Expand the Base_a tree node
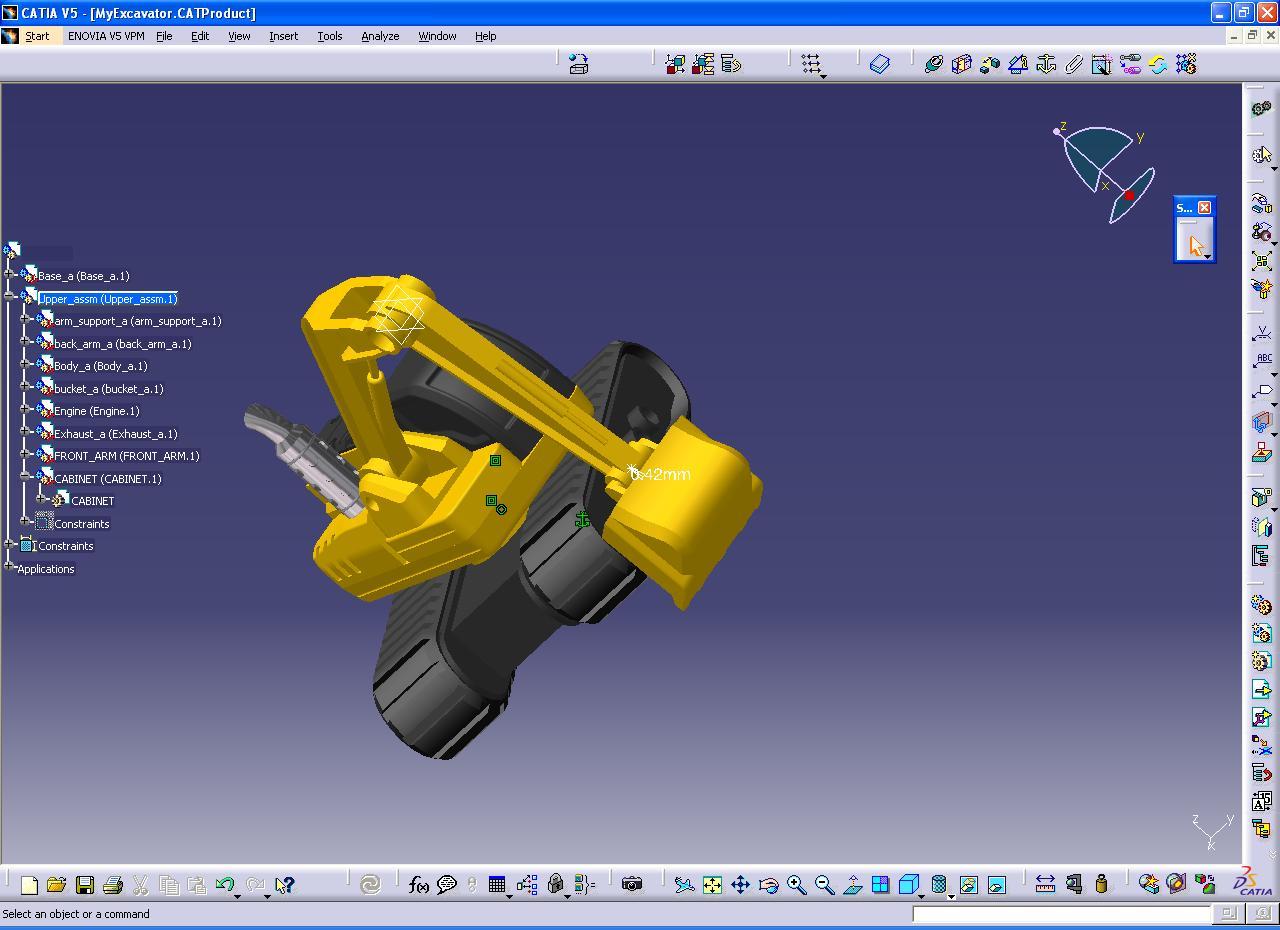The image size is (1280, 930). pos(9,274)
